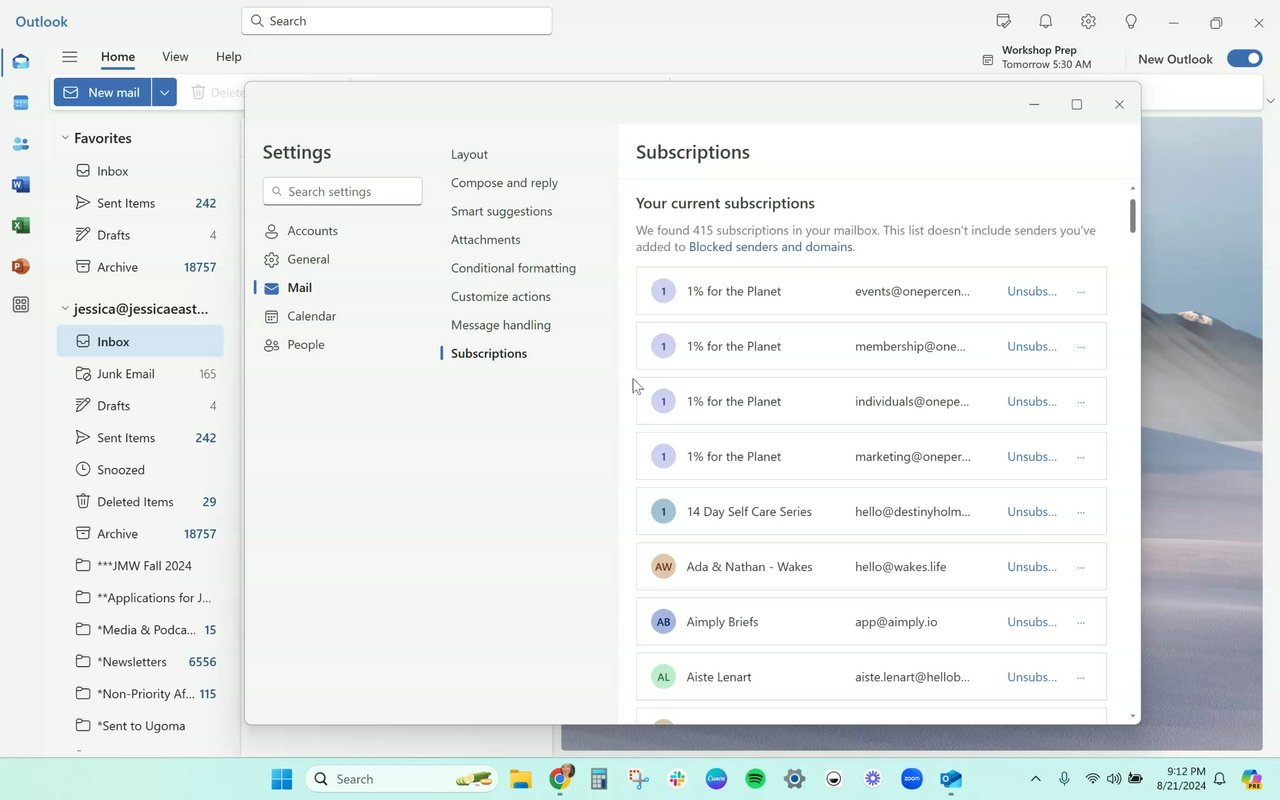Open Message handling settings
Screen dimensions: 1280x800
[x=500, y=325]
